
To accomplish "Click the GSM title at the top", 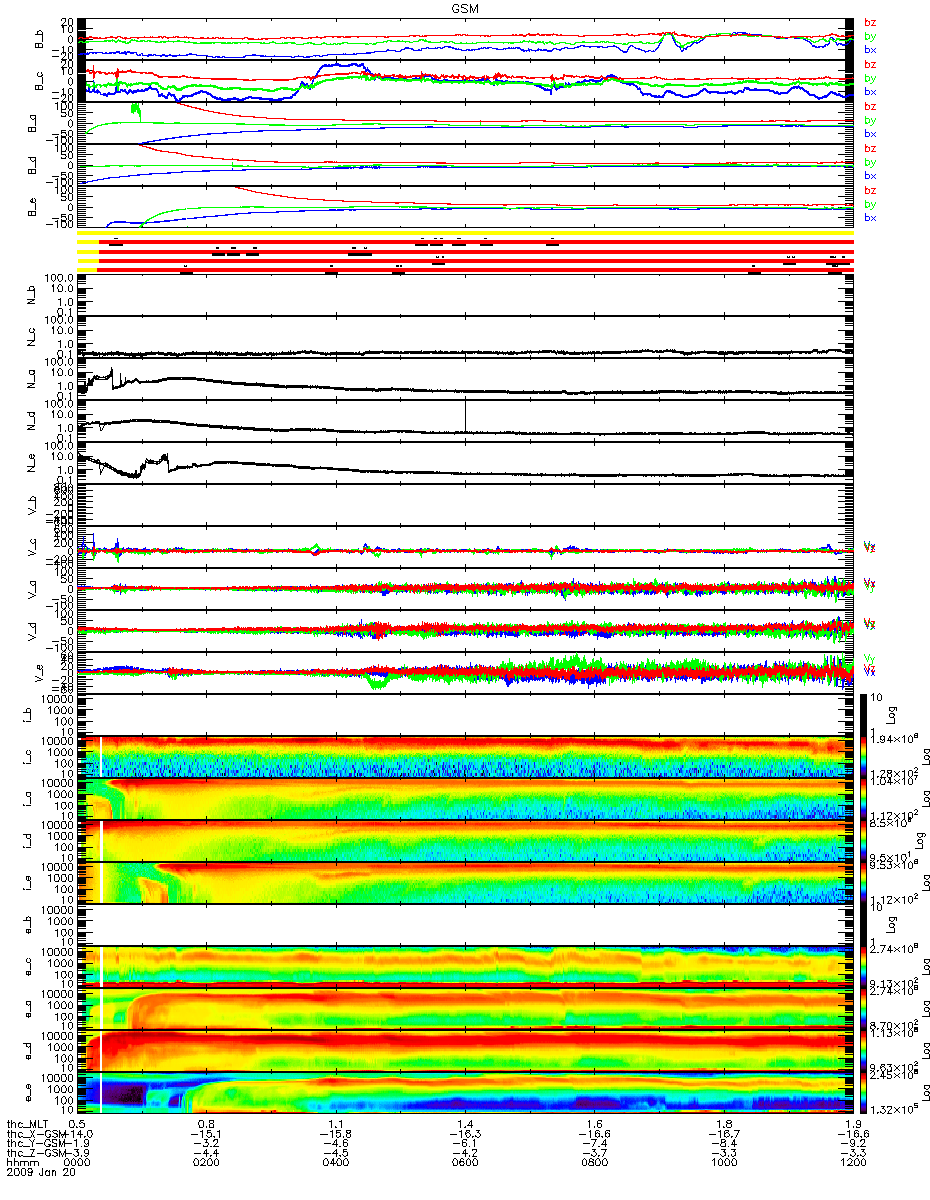I will (x=465, y=8).
